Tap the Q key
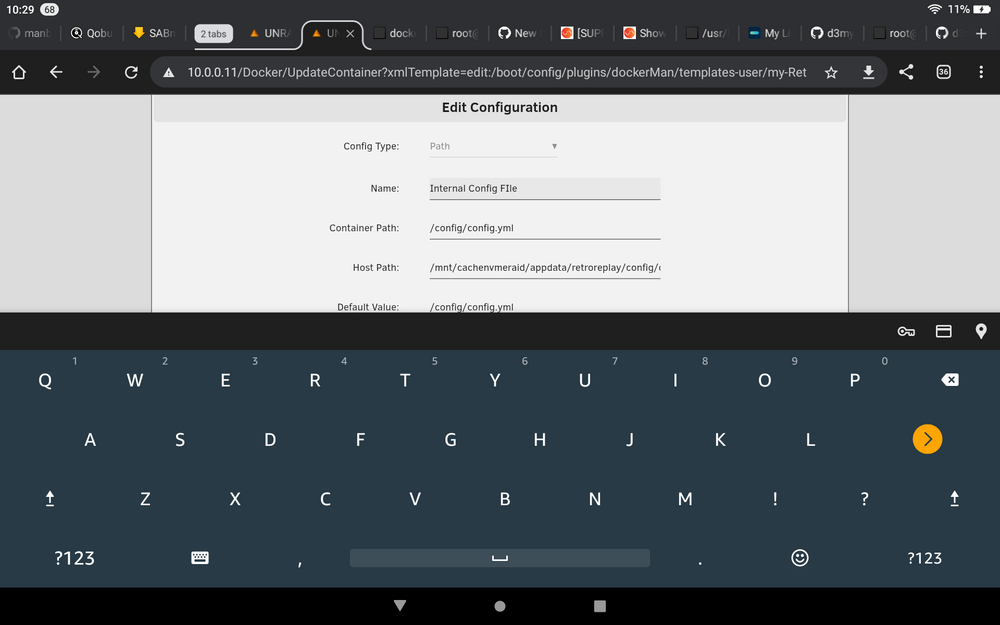The width and height of the screenshot is (1000, 625). pos(45,381)
